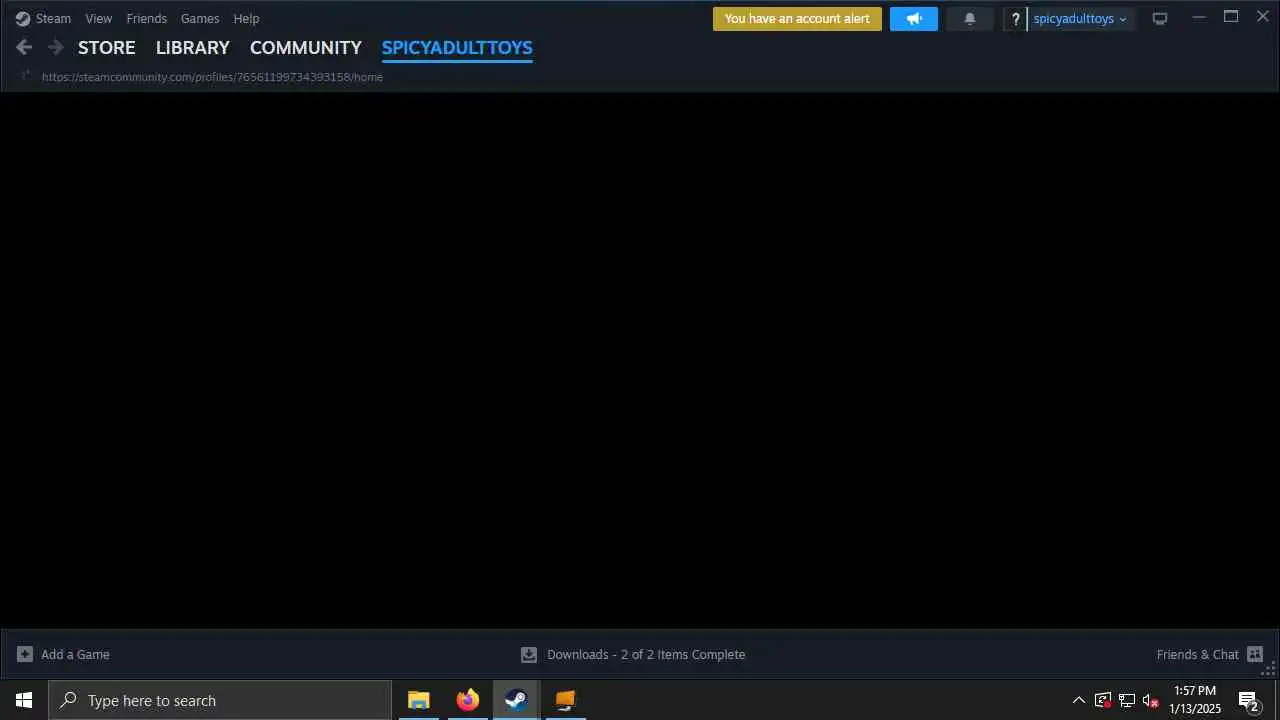Click the tray icon with red badge

[x=1103, y=700]
